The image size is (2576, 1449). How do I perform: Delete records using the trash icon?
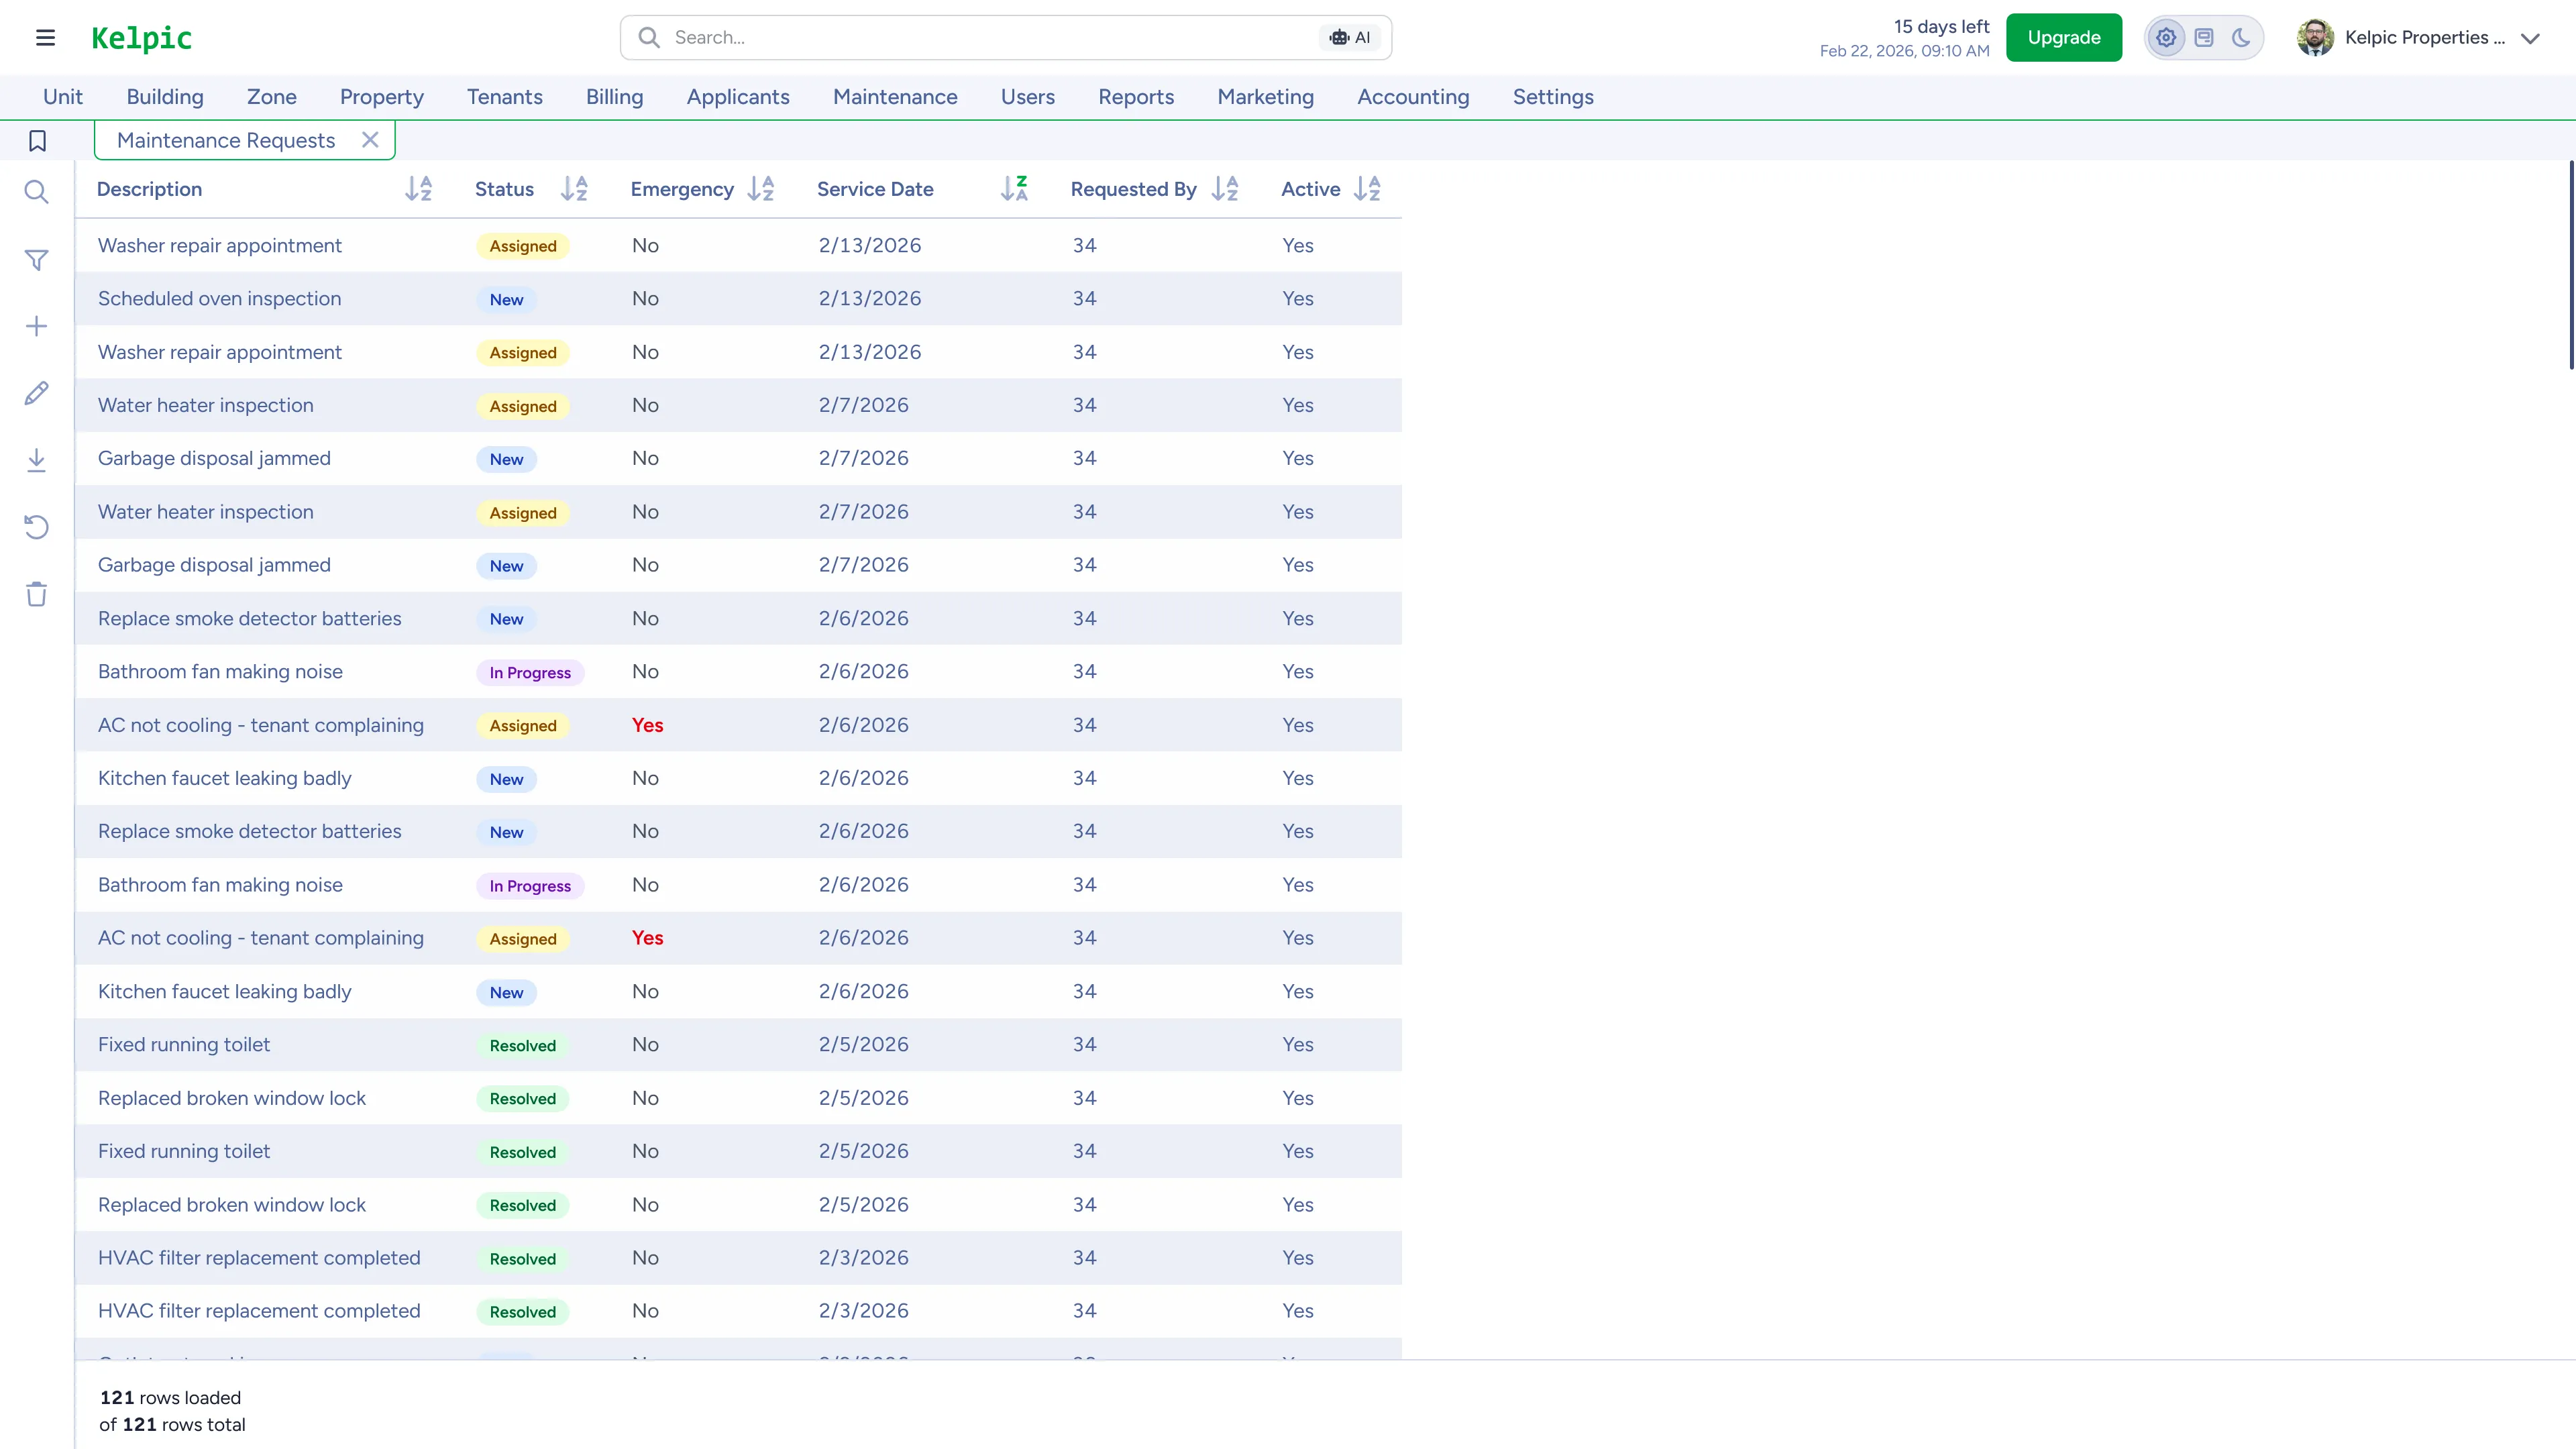[x=37, y=593]
